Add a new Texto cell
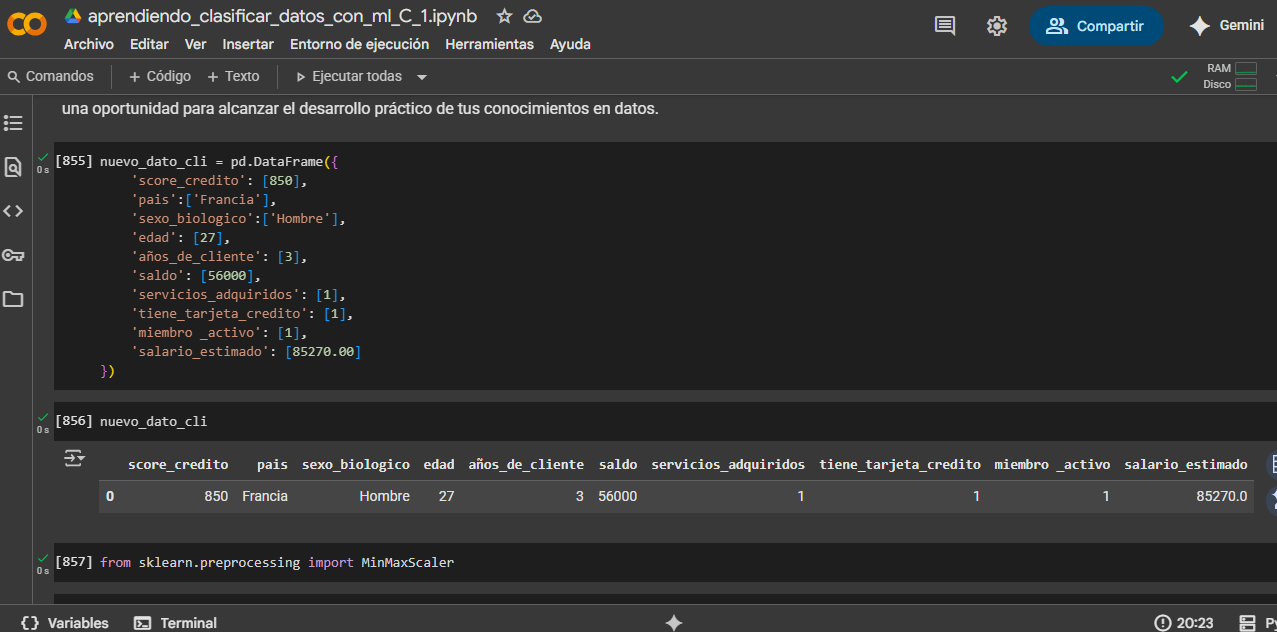This screenshot has height=632, width=1277. tap(233, 76)
